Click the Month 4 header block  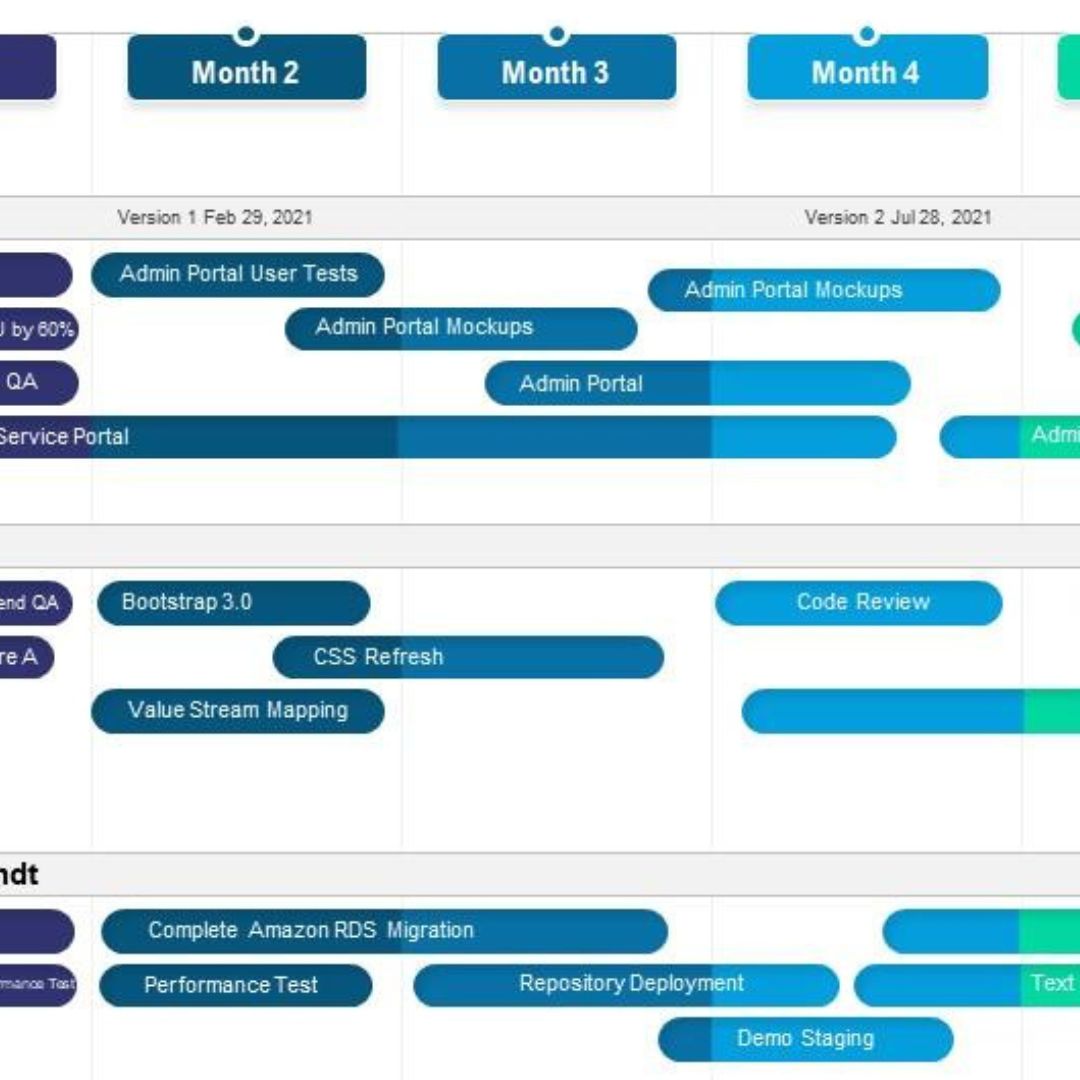pyautogui.click(x=867, y=72)
